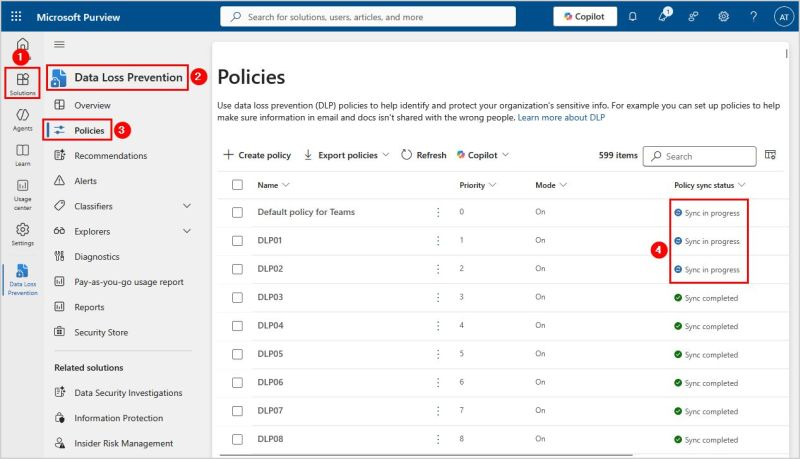Open Reports in navigation
800x459 pixels.
pyautogui.click(x=89, y=307)
